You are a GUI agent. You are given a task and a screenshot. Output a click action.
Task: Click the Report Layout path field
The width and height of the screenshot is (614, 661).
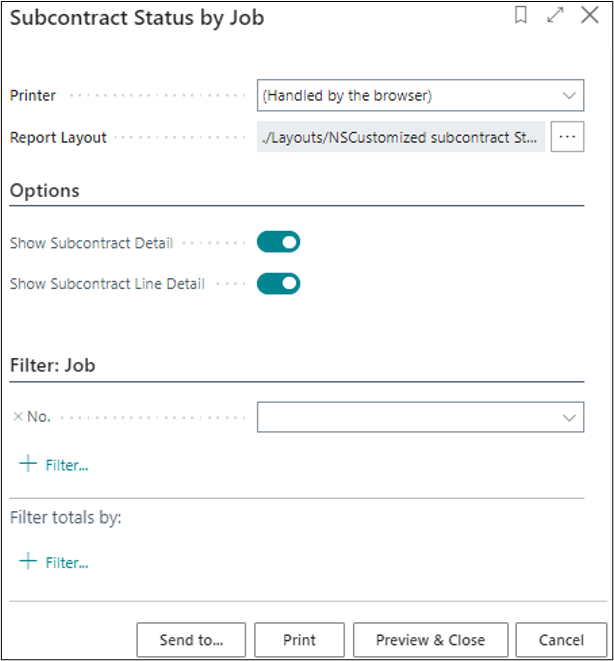coord(401,137)
